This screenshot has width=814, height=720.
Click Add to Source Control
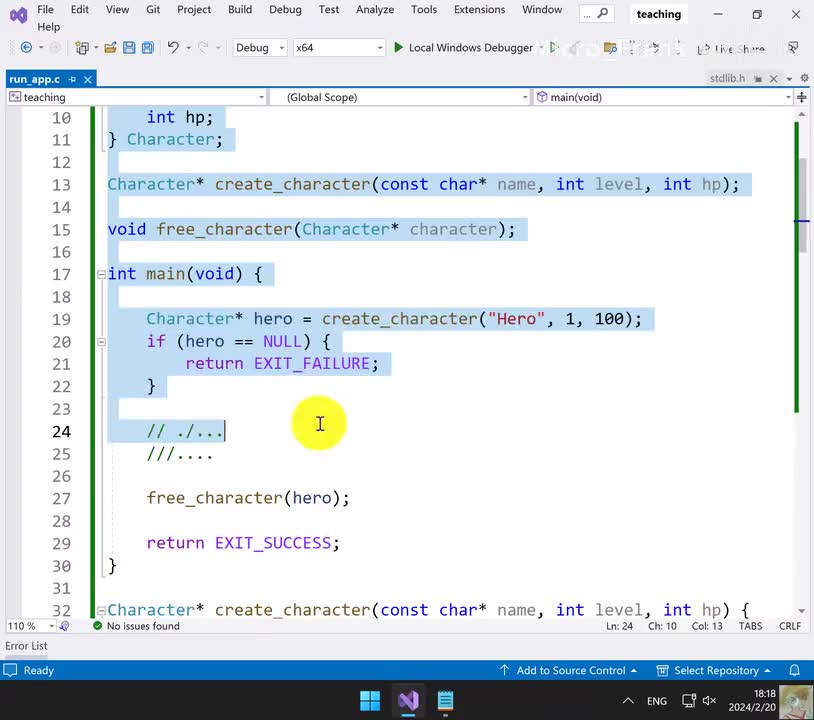tap(568, 670)
